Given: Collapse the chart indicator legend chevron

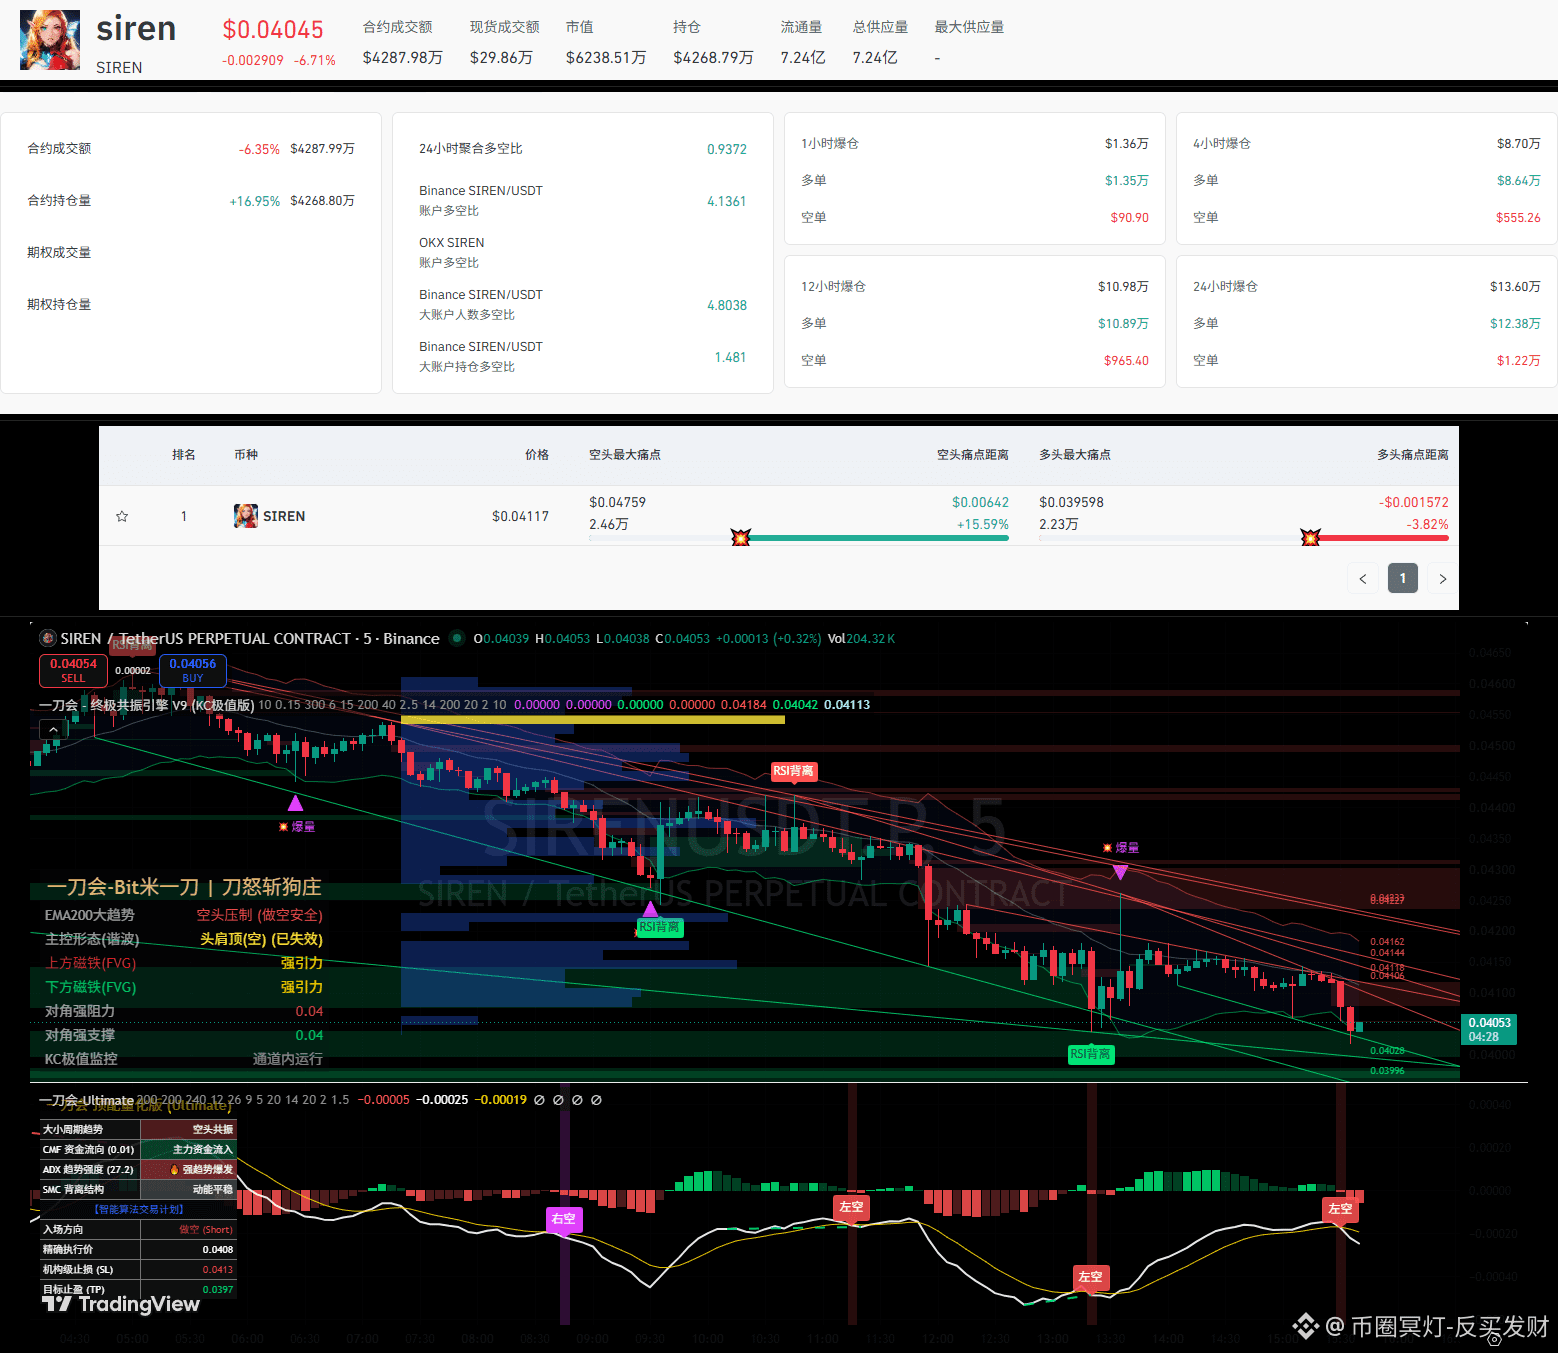Looking at the screenshot, I should point(53,730).
